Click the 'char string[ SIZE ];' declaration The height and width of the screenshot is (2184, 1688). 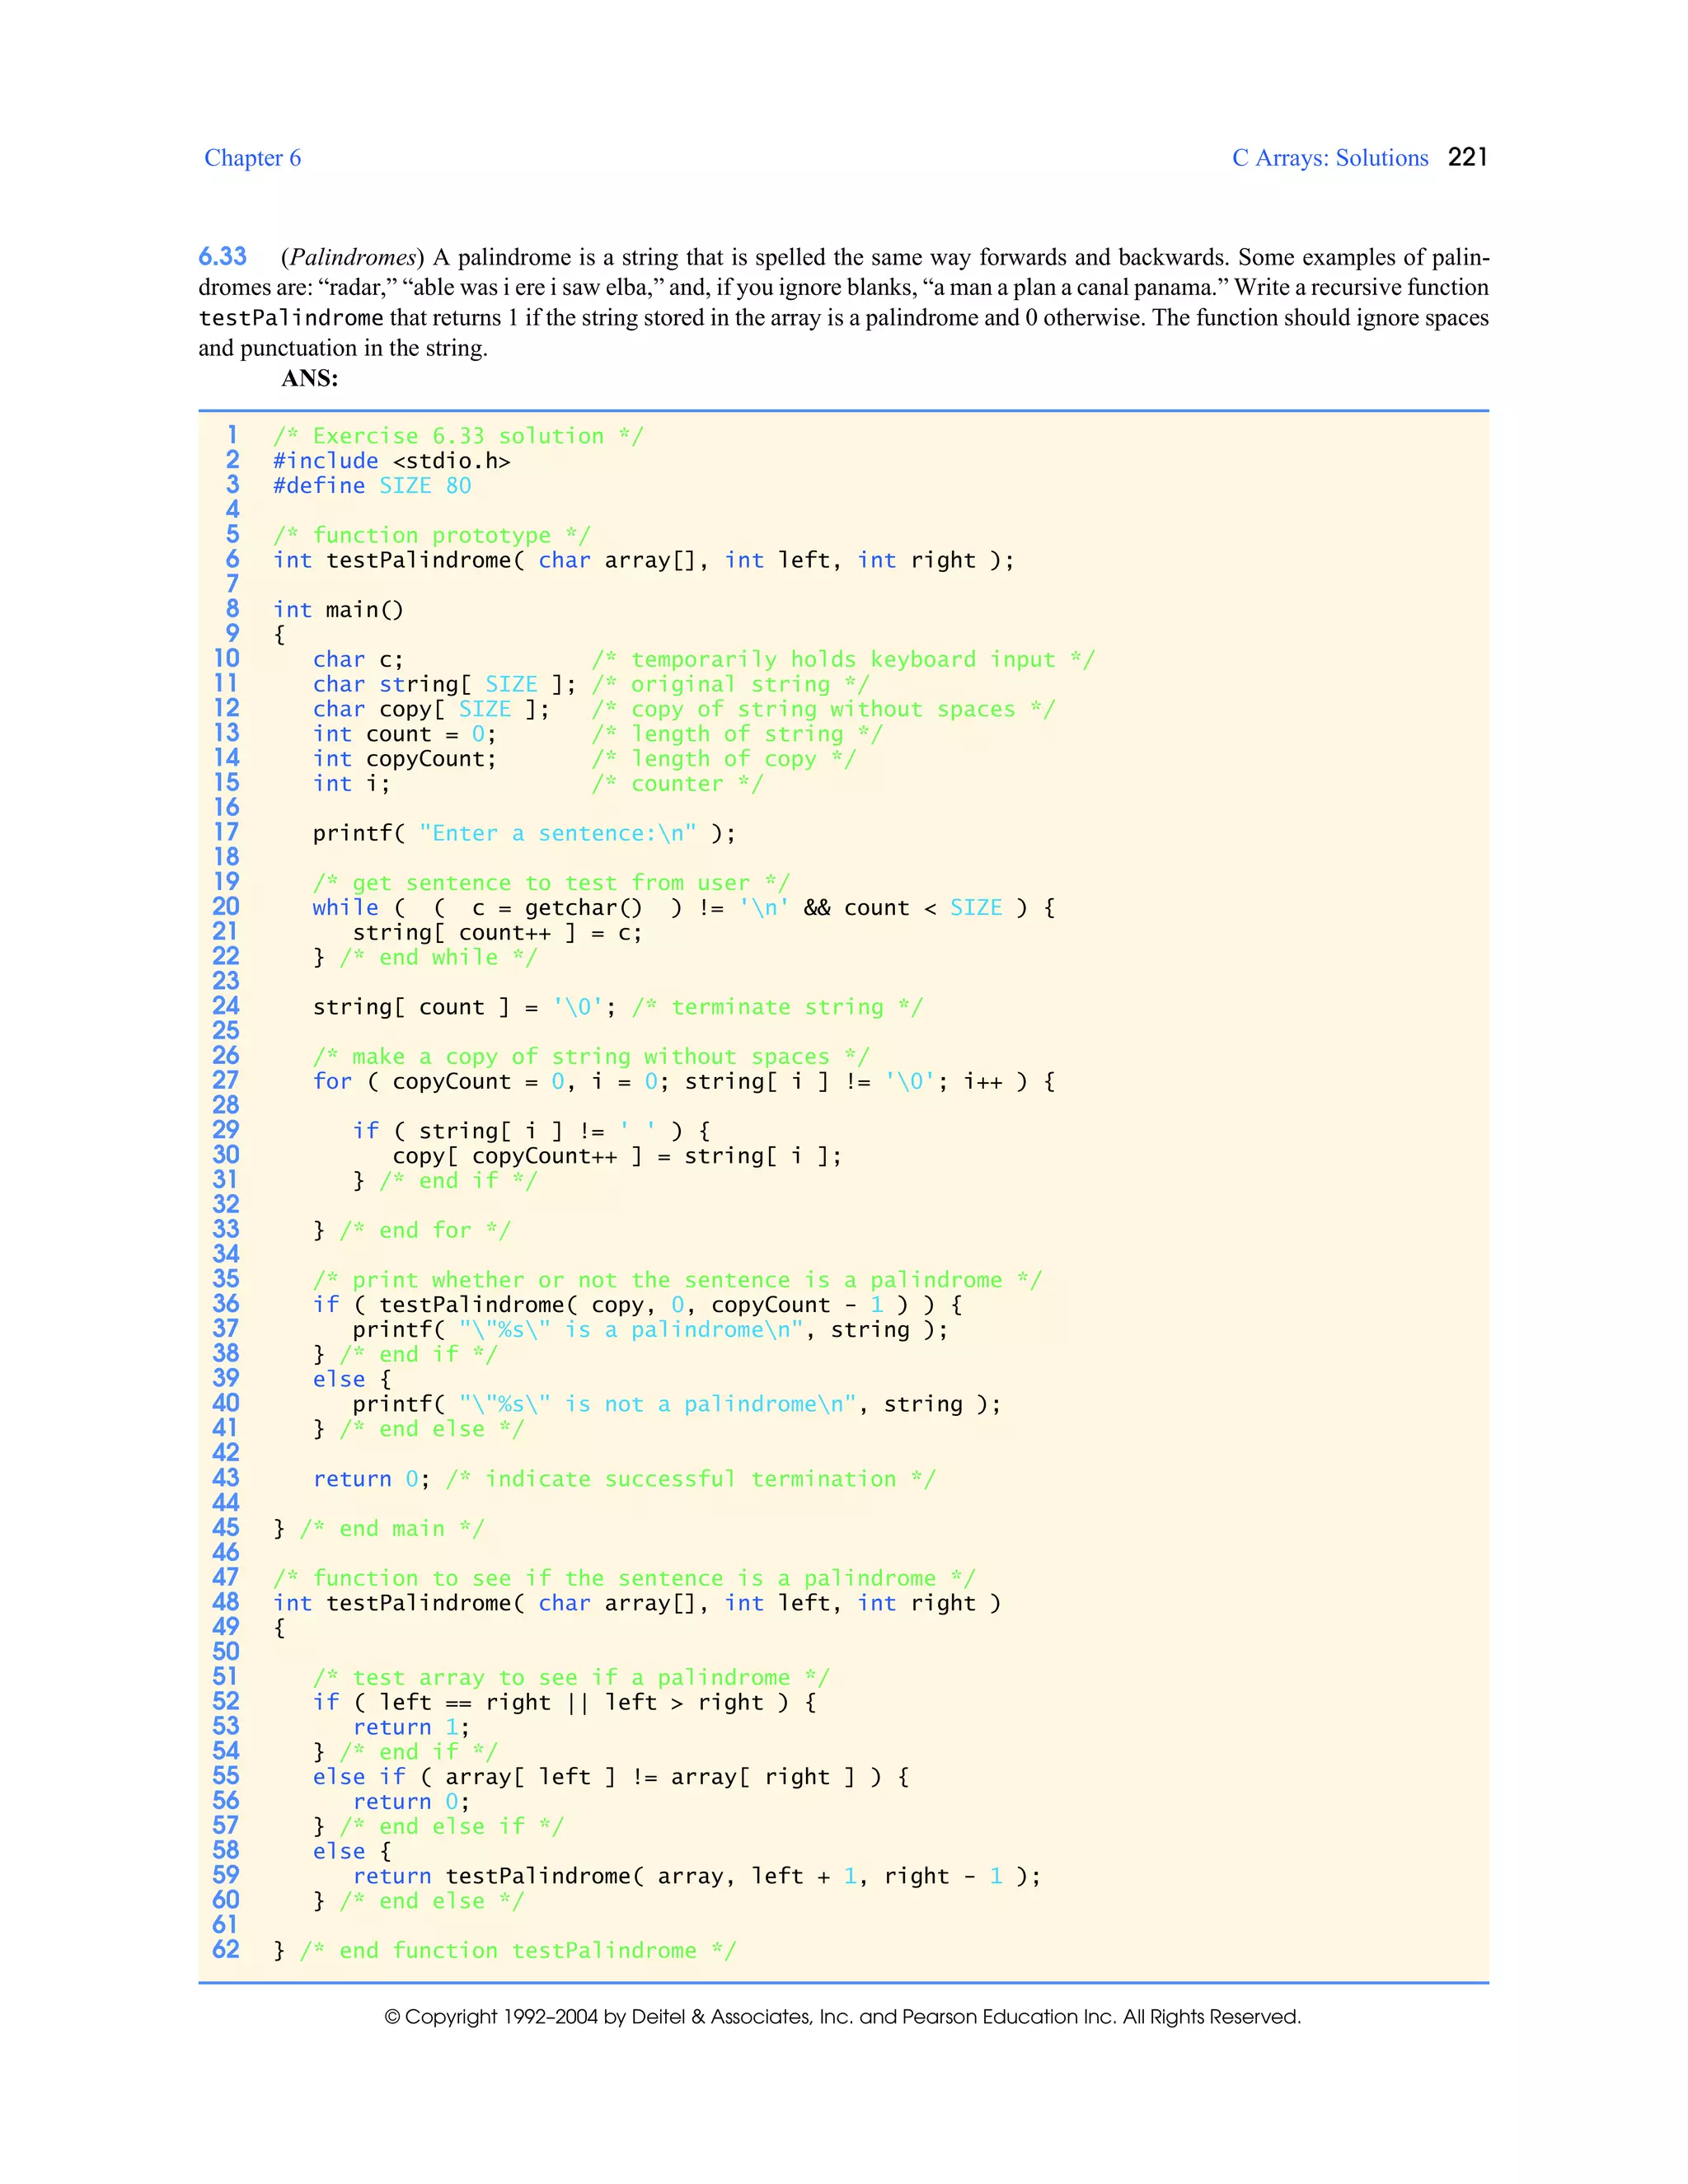tap(445, 685)
